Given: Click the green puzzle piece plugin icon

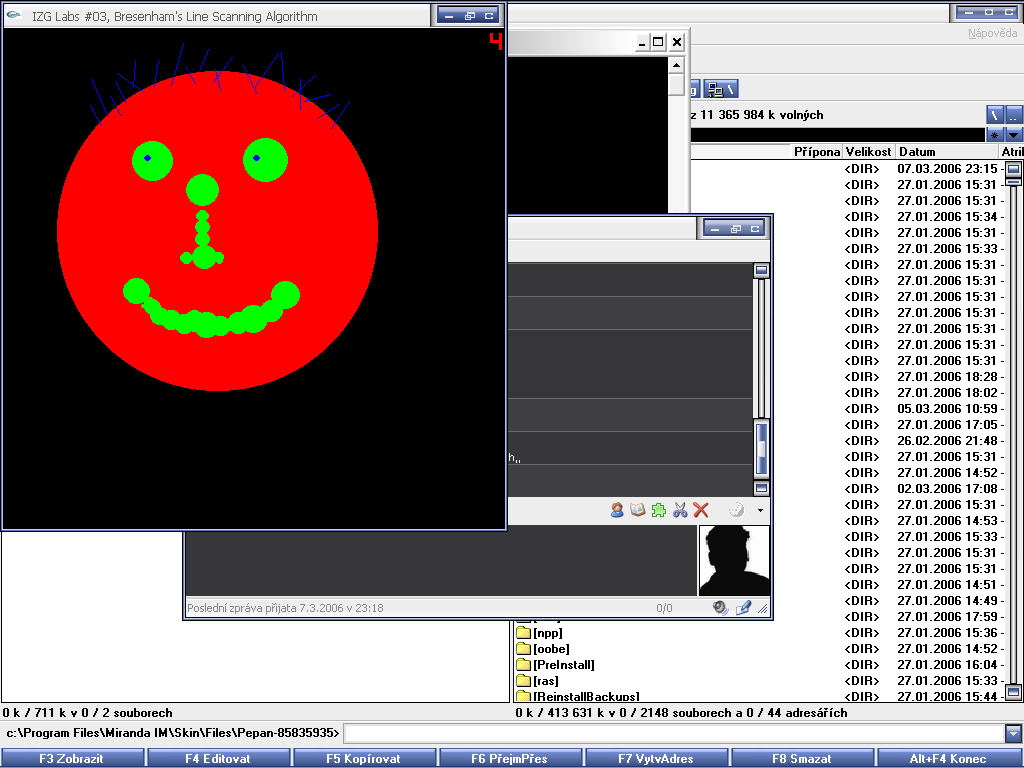Looking at the screenshot, I should tap(658, 510).
